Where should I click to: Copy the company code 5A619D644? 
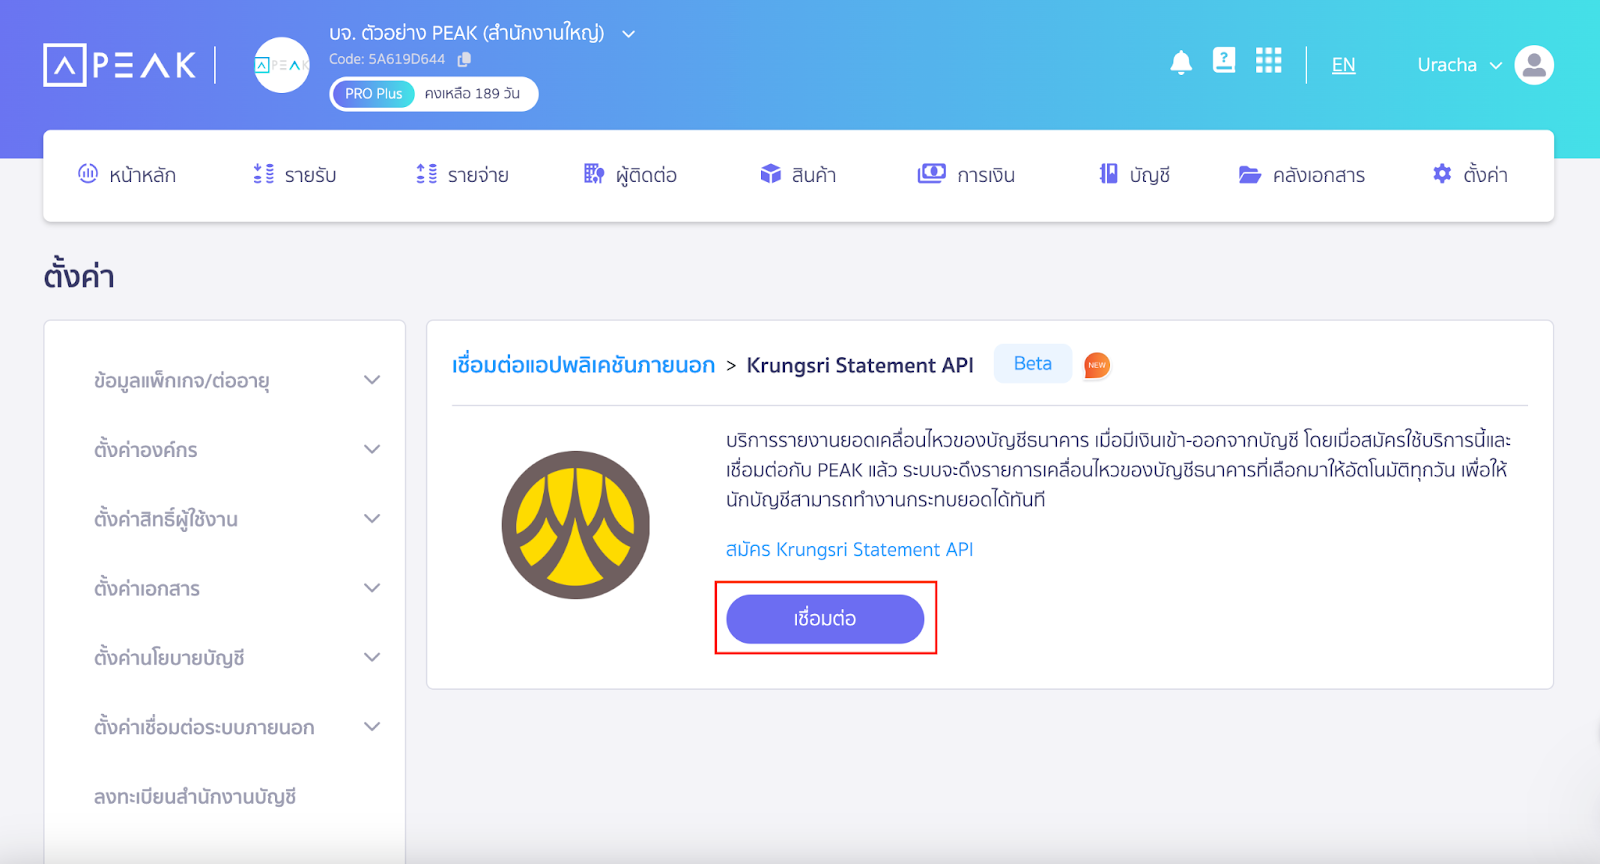click(464, 59)
